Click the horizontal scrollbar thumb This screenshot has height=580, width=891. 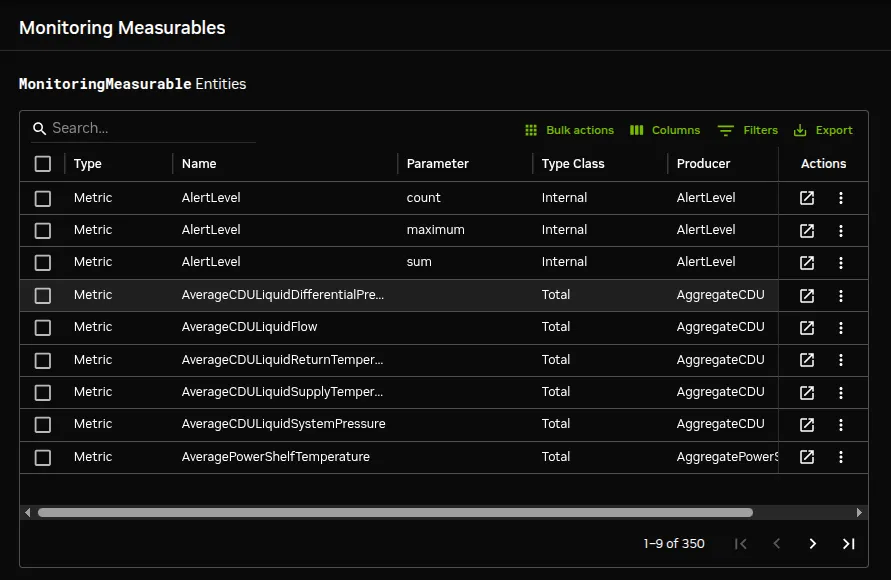point(395,512)
